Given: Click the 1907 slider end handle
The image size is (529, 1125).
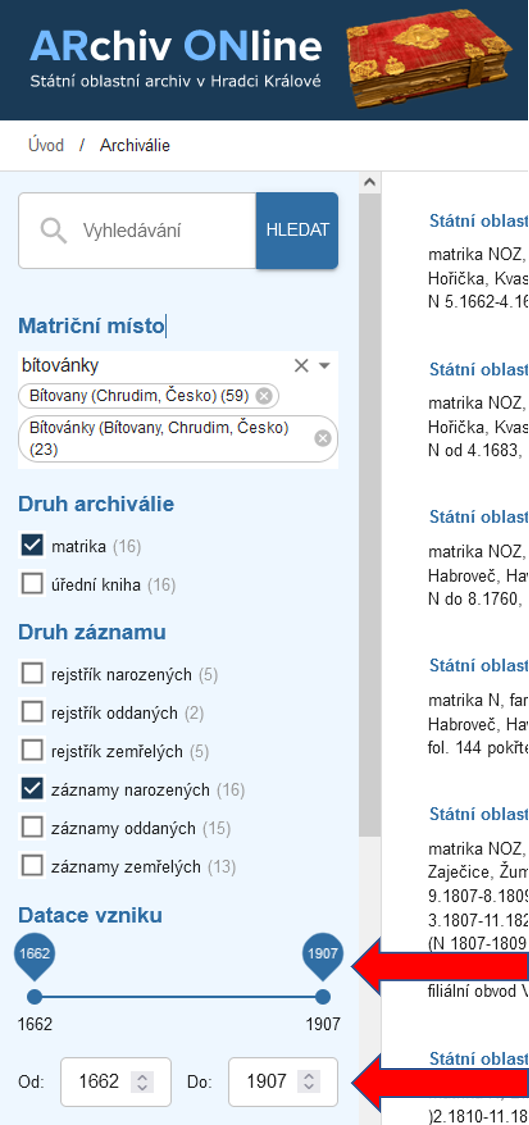Looking at the screenshot, I should 323,997.
